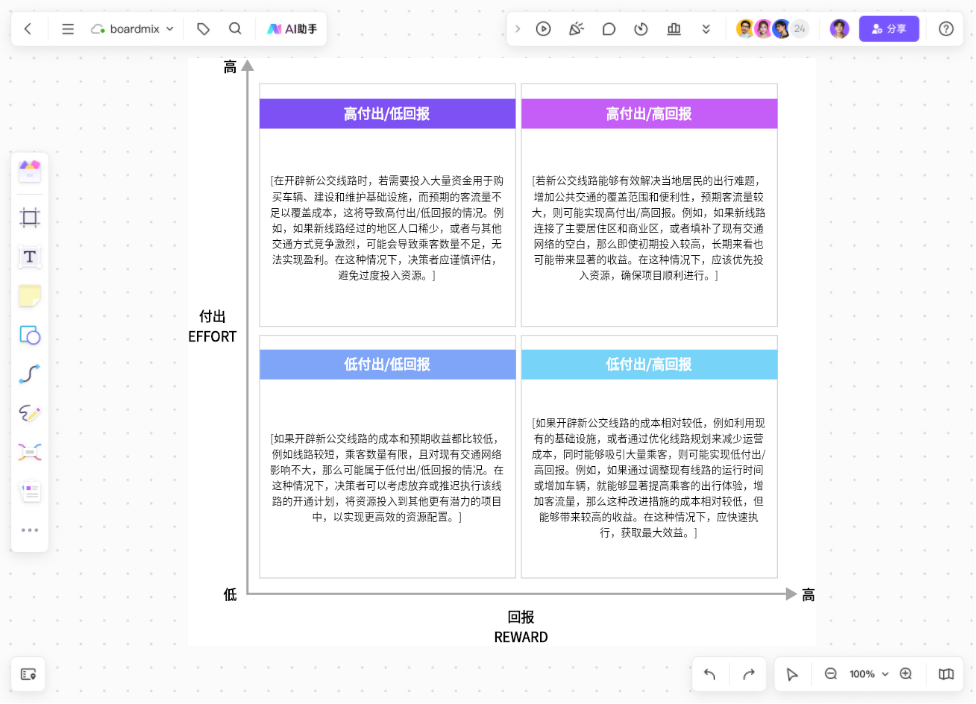The image size is (976, 704).
Task: Open the search magnifier icon
Action: pos(235,29)
